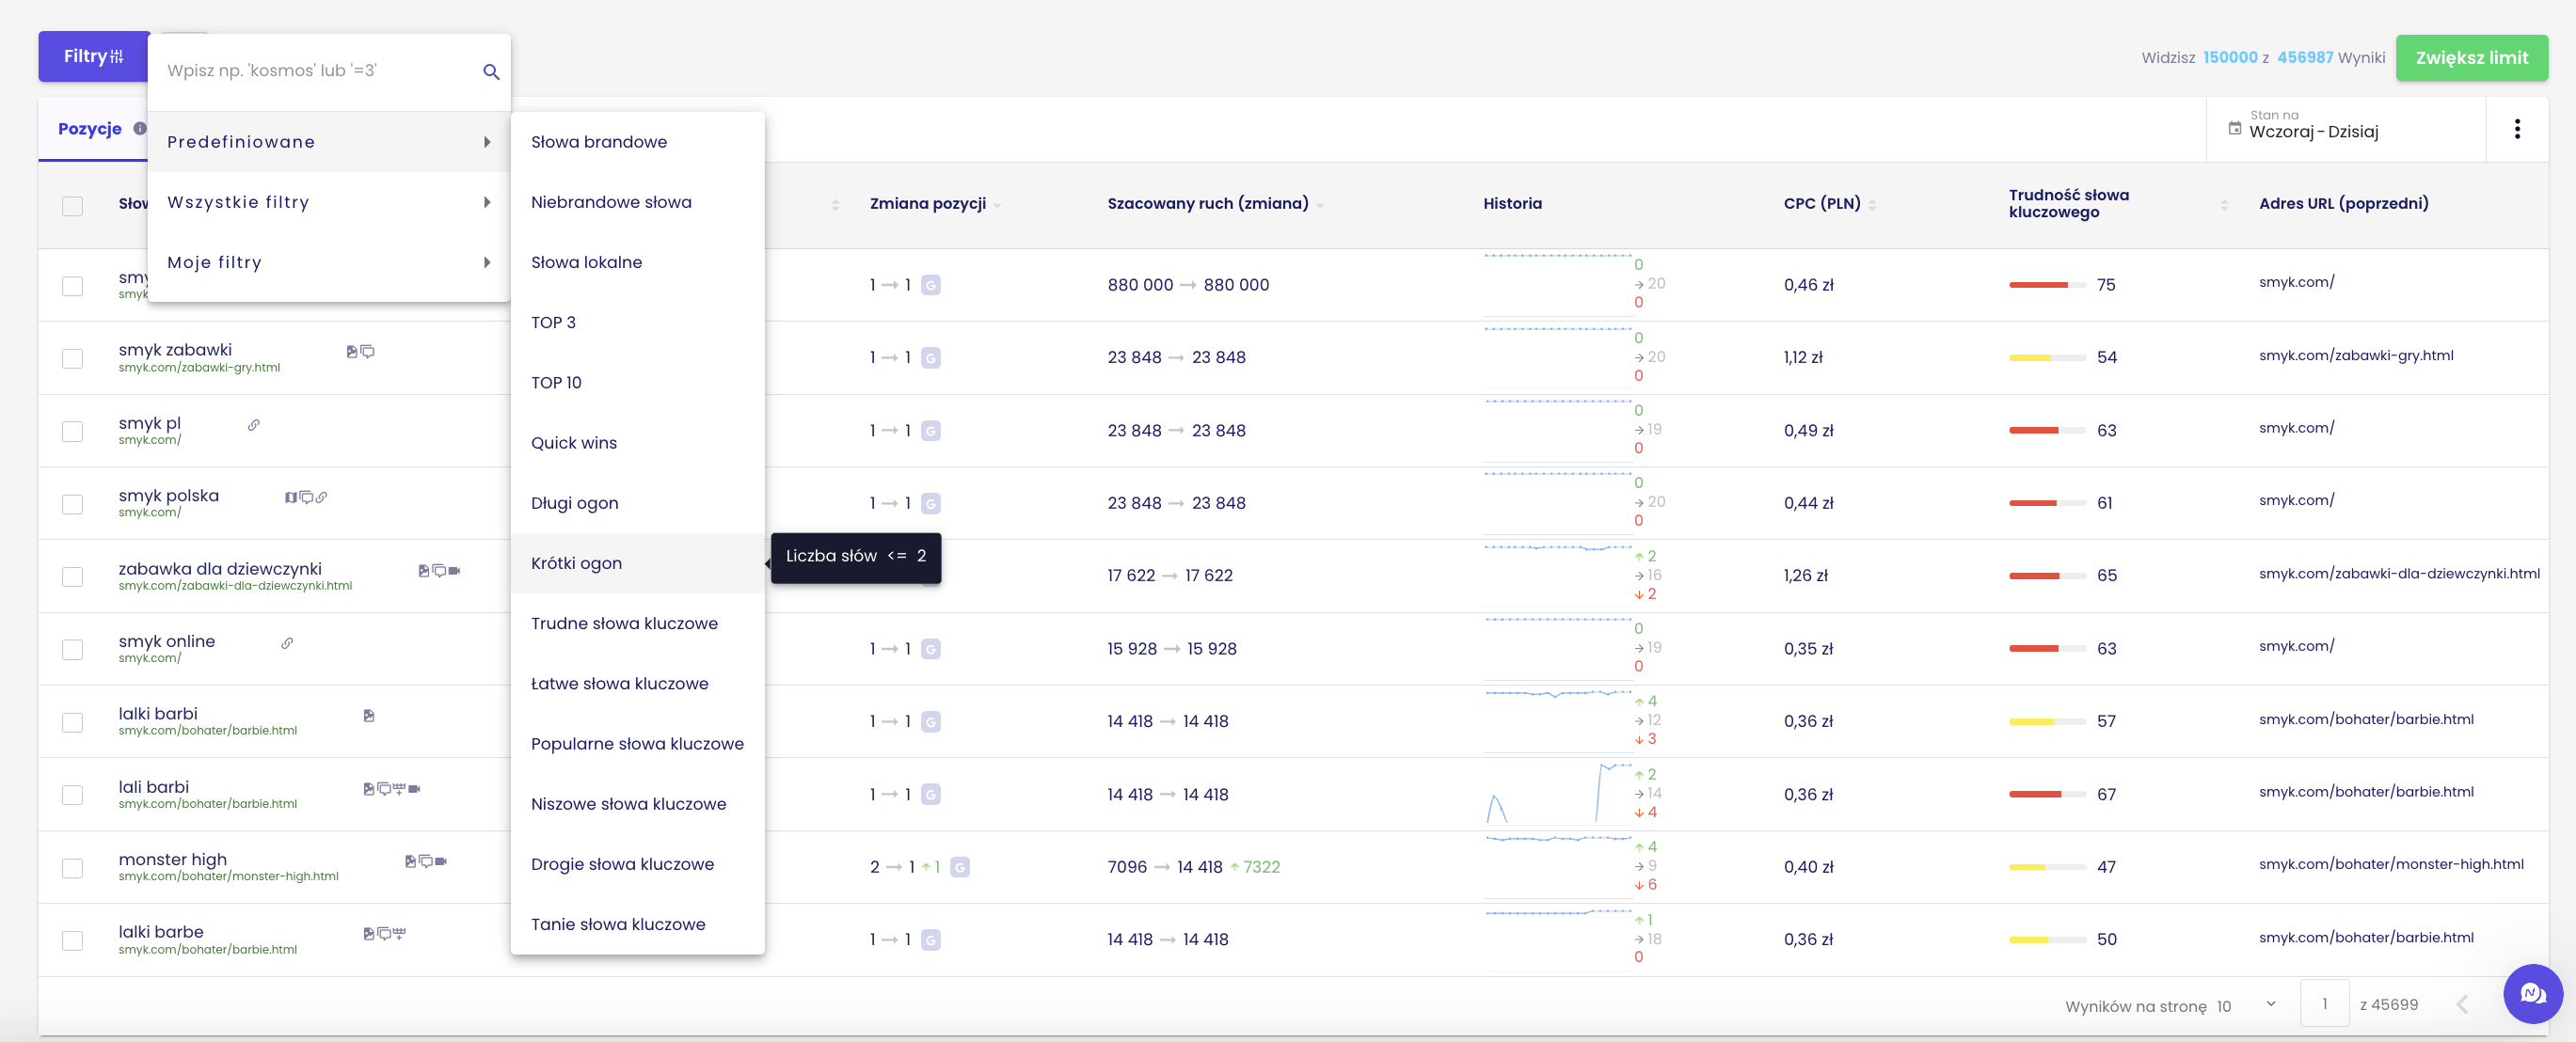Viewport: 2576px width, 1042px height.
Task: Expand the Moje filtry submenu
Action: click(x=329, y=262)
